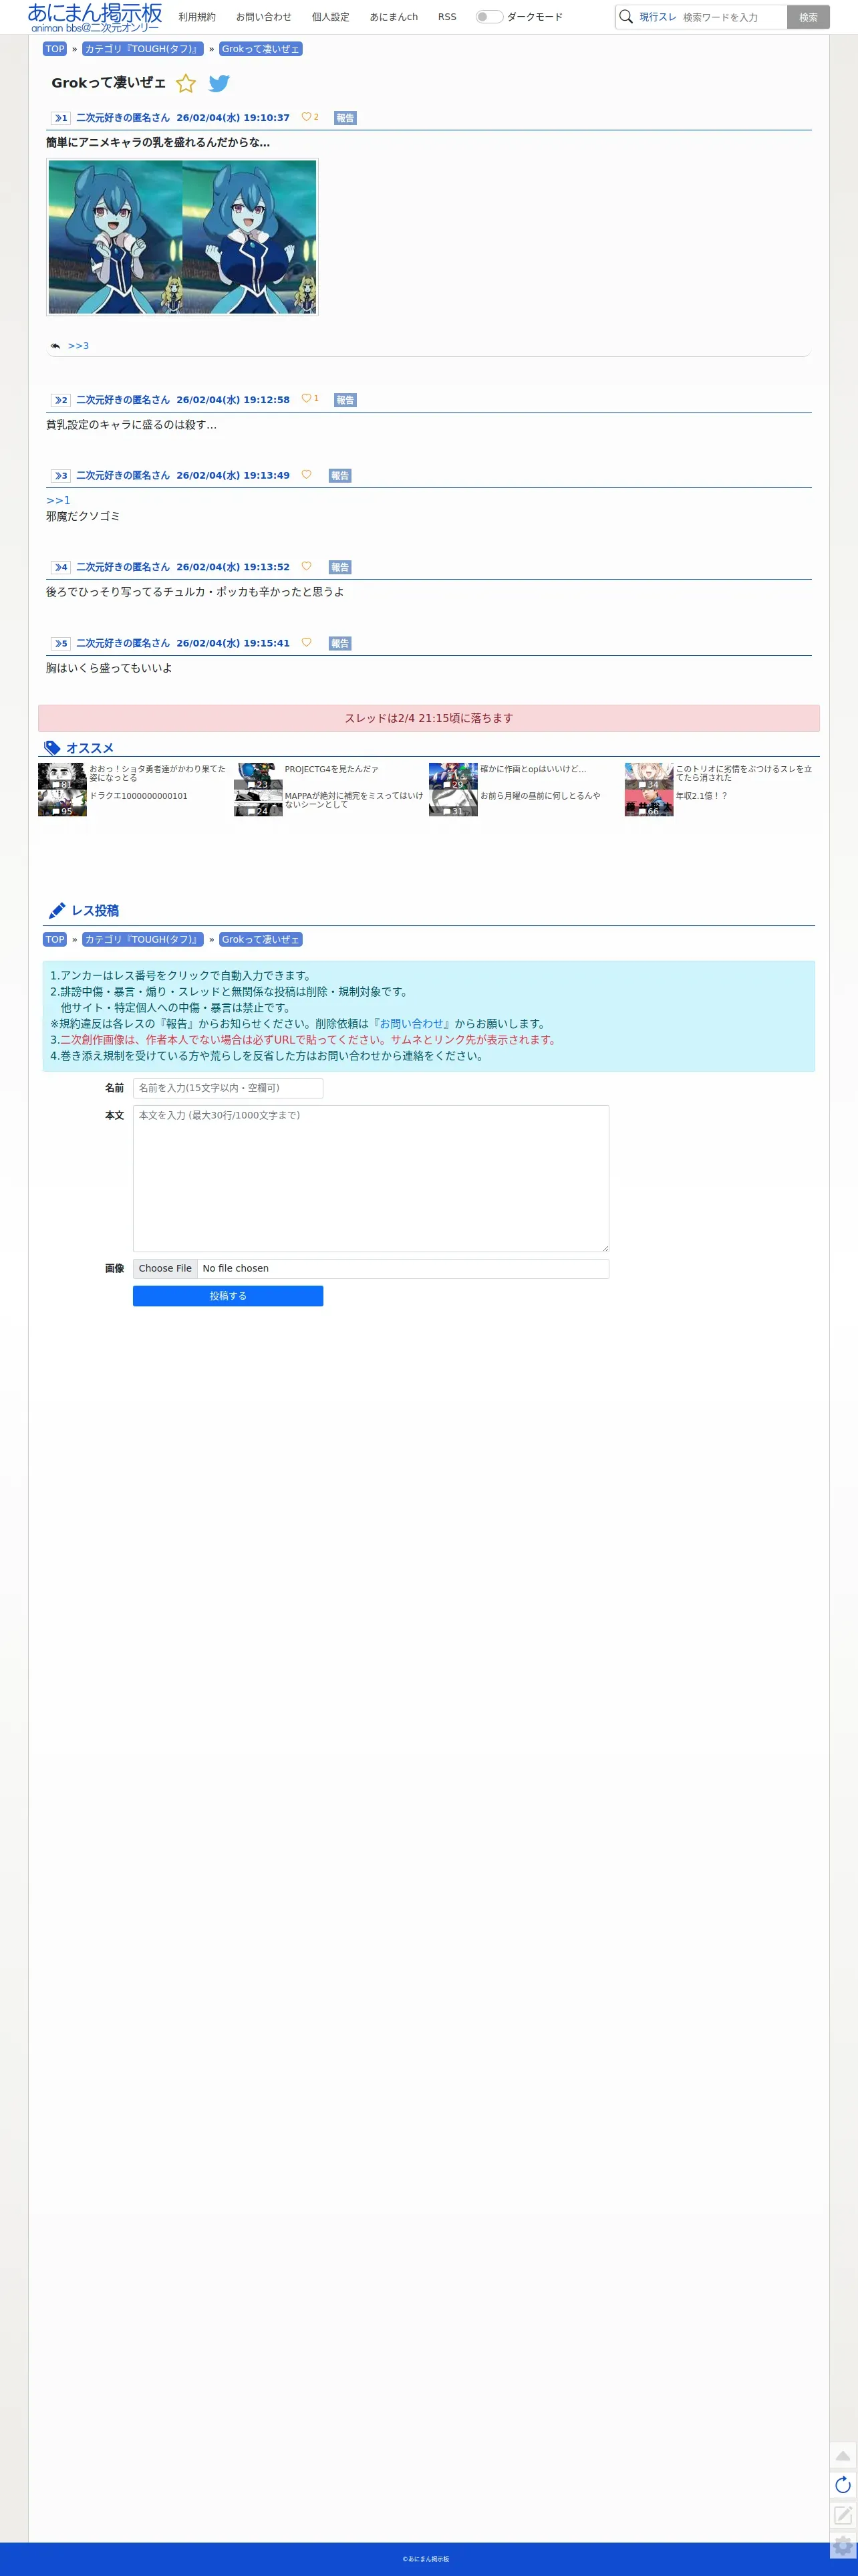Report post 1 with the 報告 button

pos(345,118)
